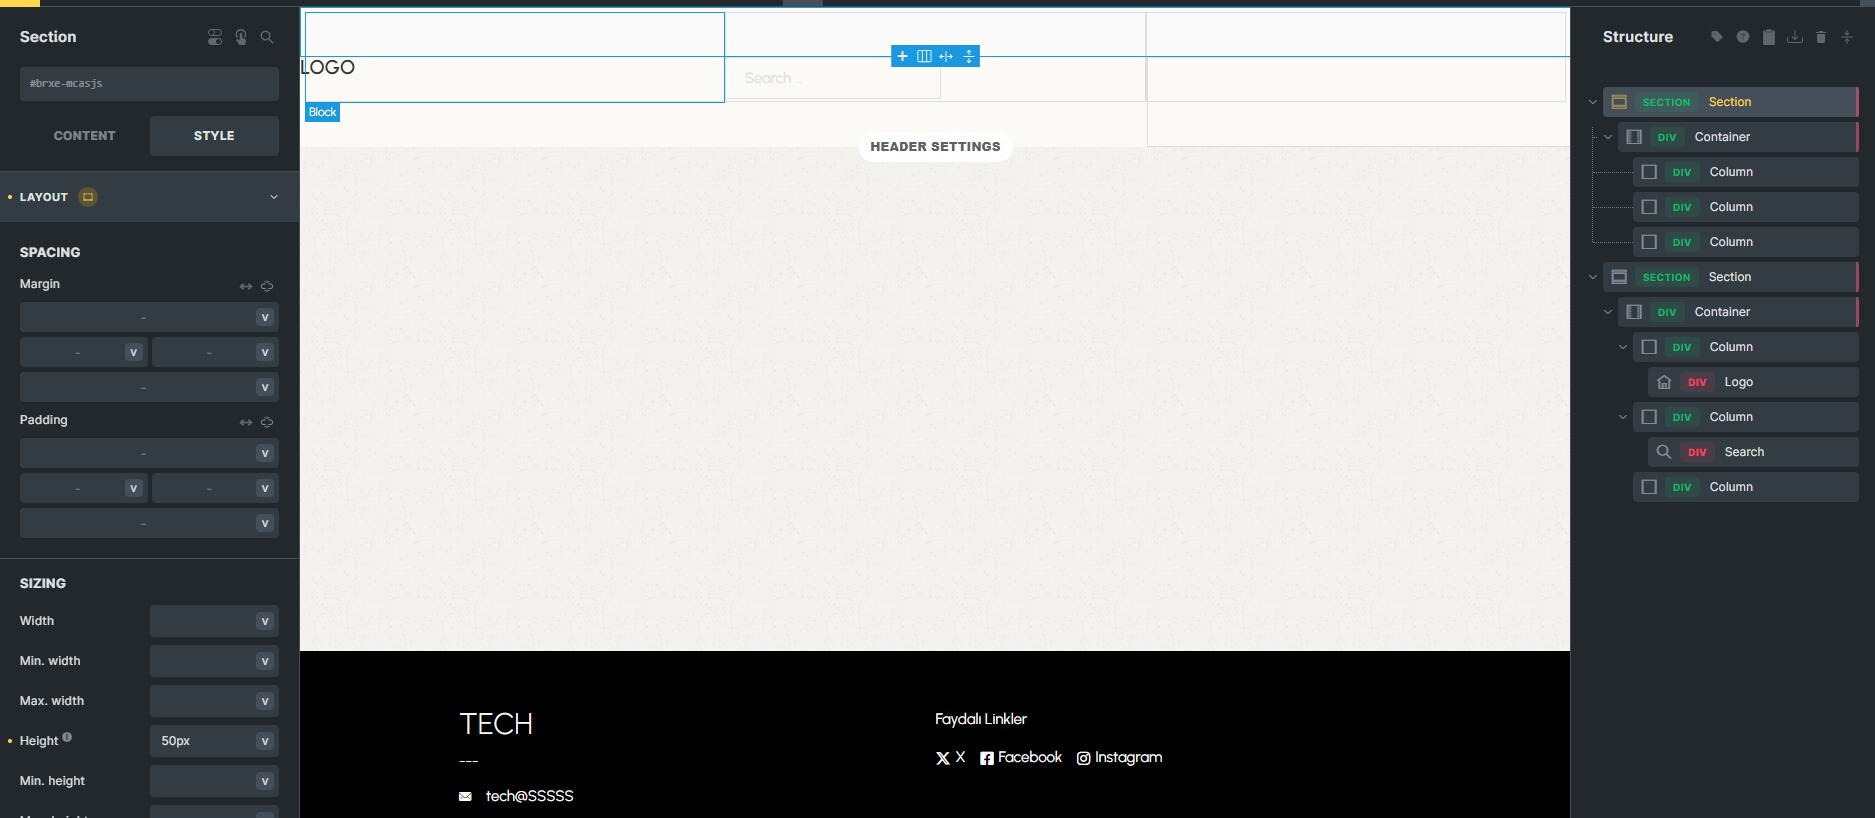Click the tag icon in Structure header

click(x=1717, y=37)
